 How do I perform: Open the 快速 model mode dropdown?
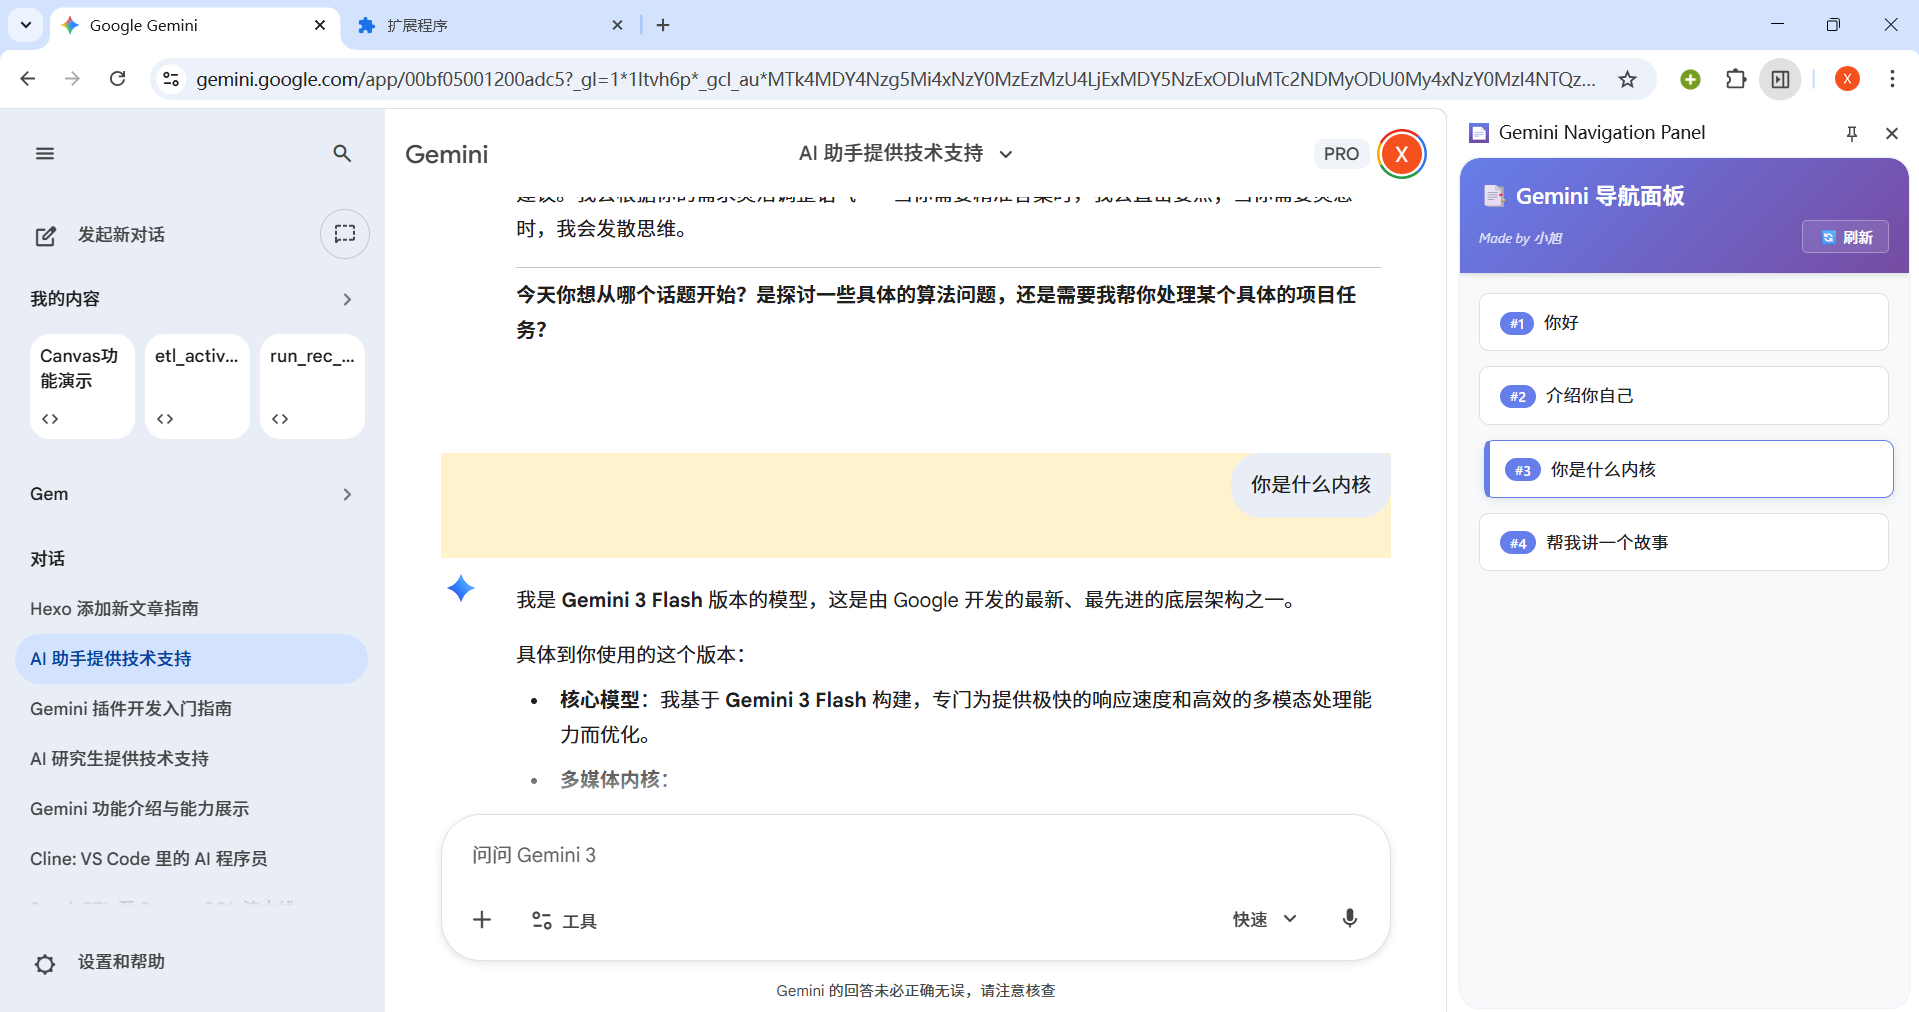pos(1264,919)
